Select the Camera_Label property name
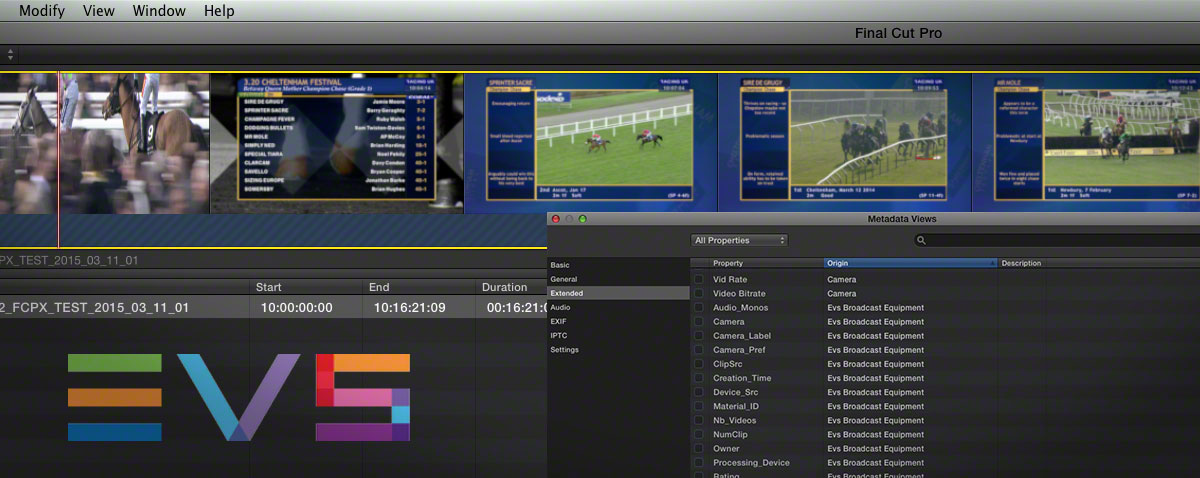 tap(742, 336)
